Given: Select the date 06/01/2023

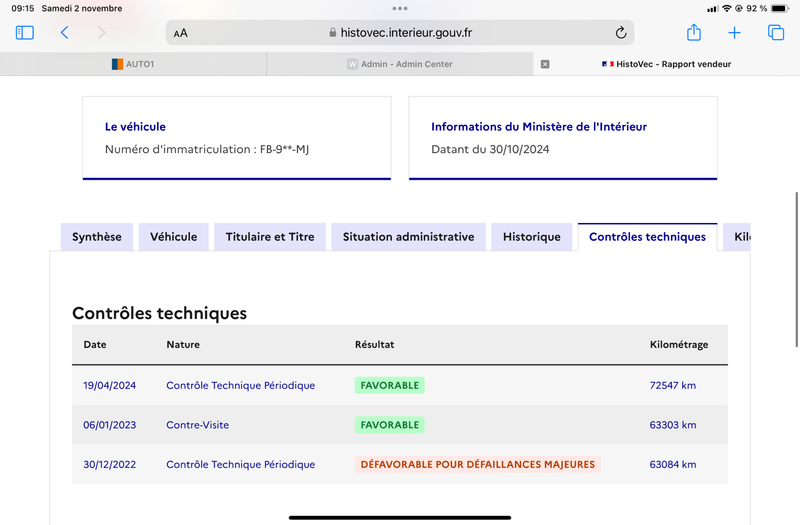Looking at the screenshot, I should coord(110,425).
